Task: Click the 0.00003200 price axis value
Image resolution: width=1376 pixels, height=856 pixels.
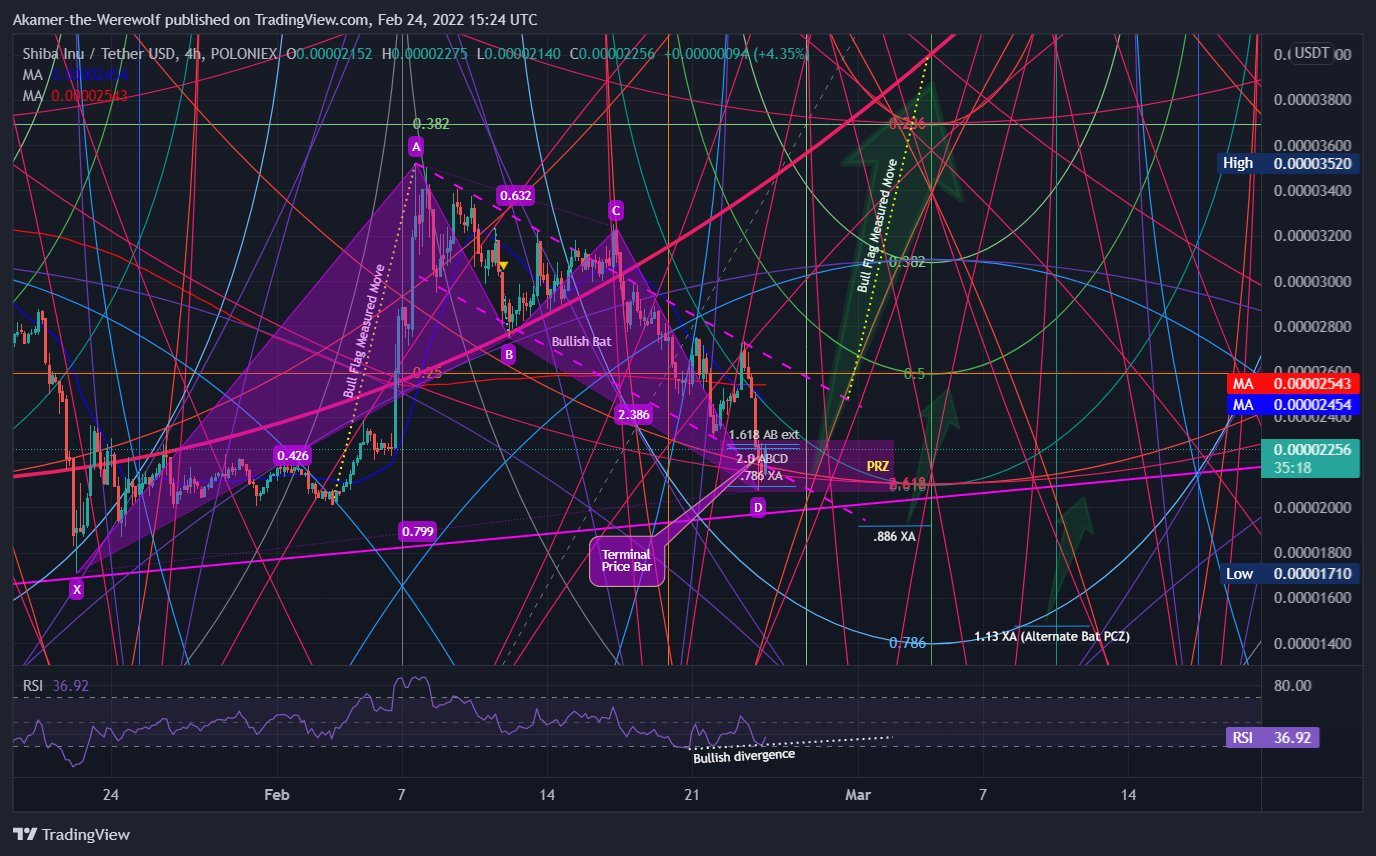Action: [x=1311, y=236]
